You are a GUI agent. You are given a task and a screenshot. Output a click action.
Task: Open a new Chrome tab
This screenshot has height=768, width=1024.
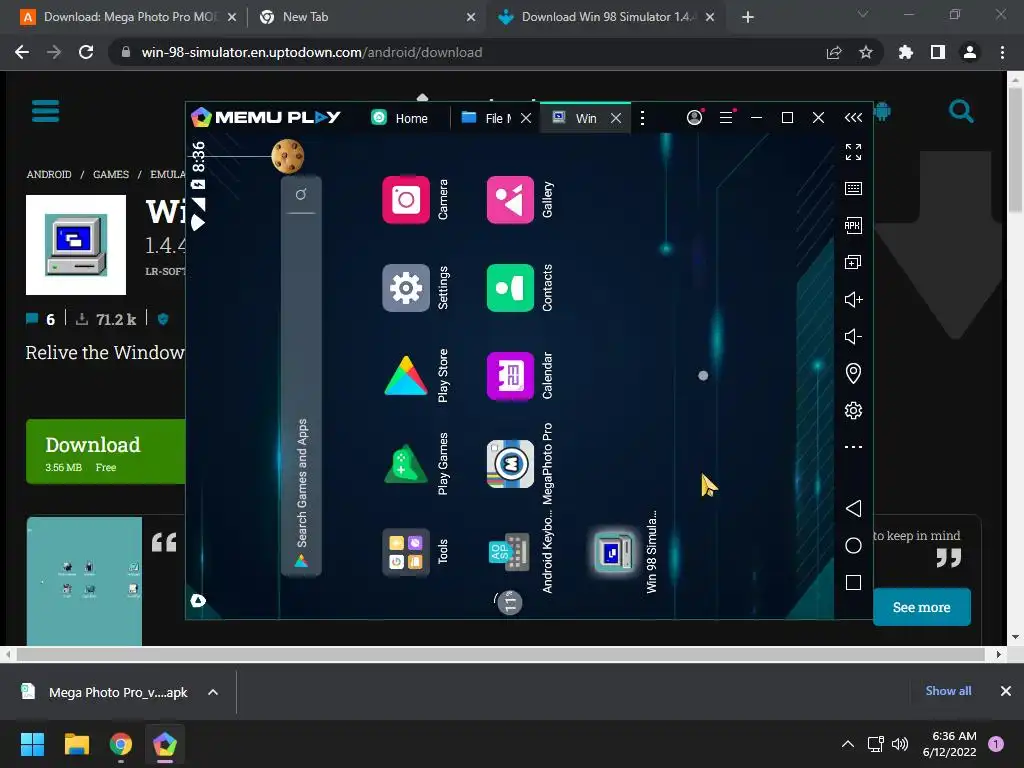coord(748,17)
